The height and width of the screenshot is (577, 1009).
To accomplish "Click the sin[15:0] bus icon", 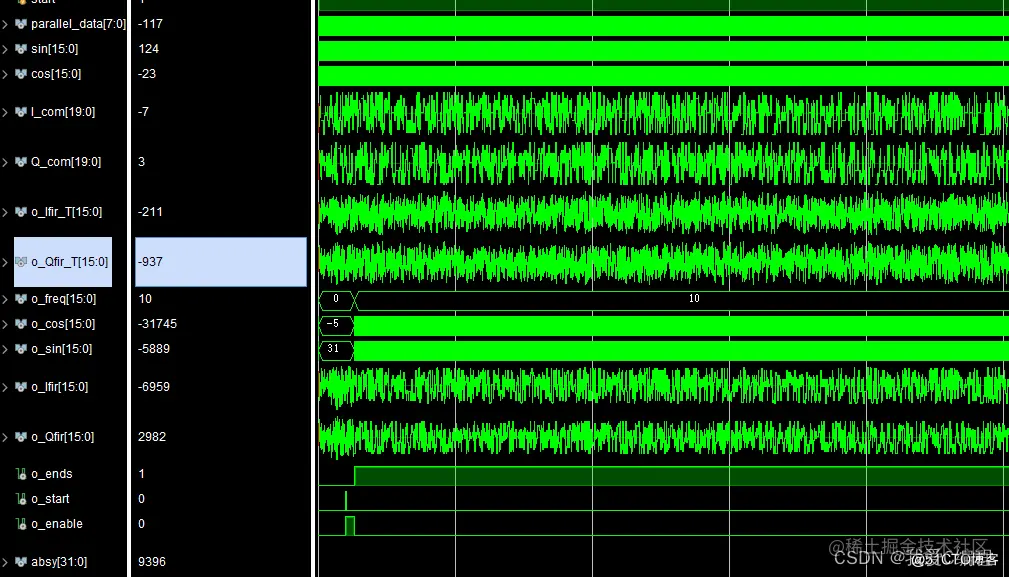I will tap(21, 49).
